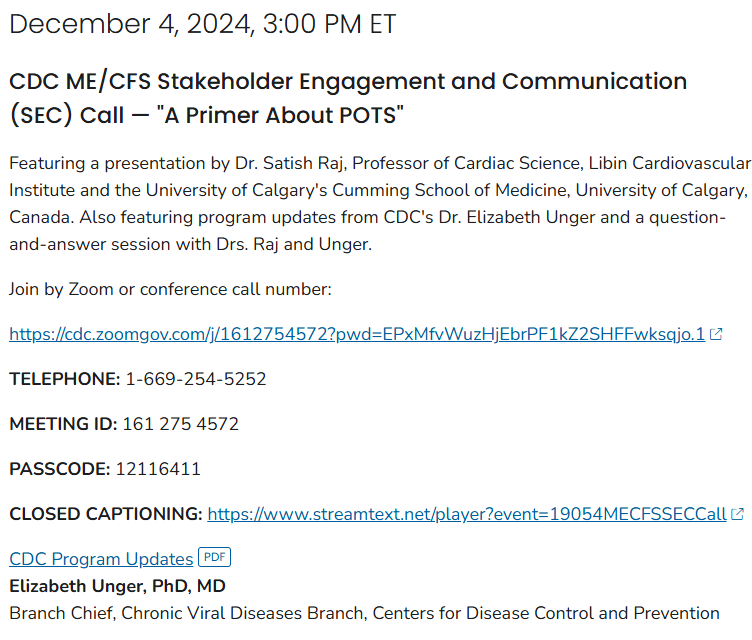Click the CDC ME/CFS Stakeholder Engagement heading

347,81
